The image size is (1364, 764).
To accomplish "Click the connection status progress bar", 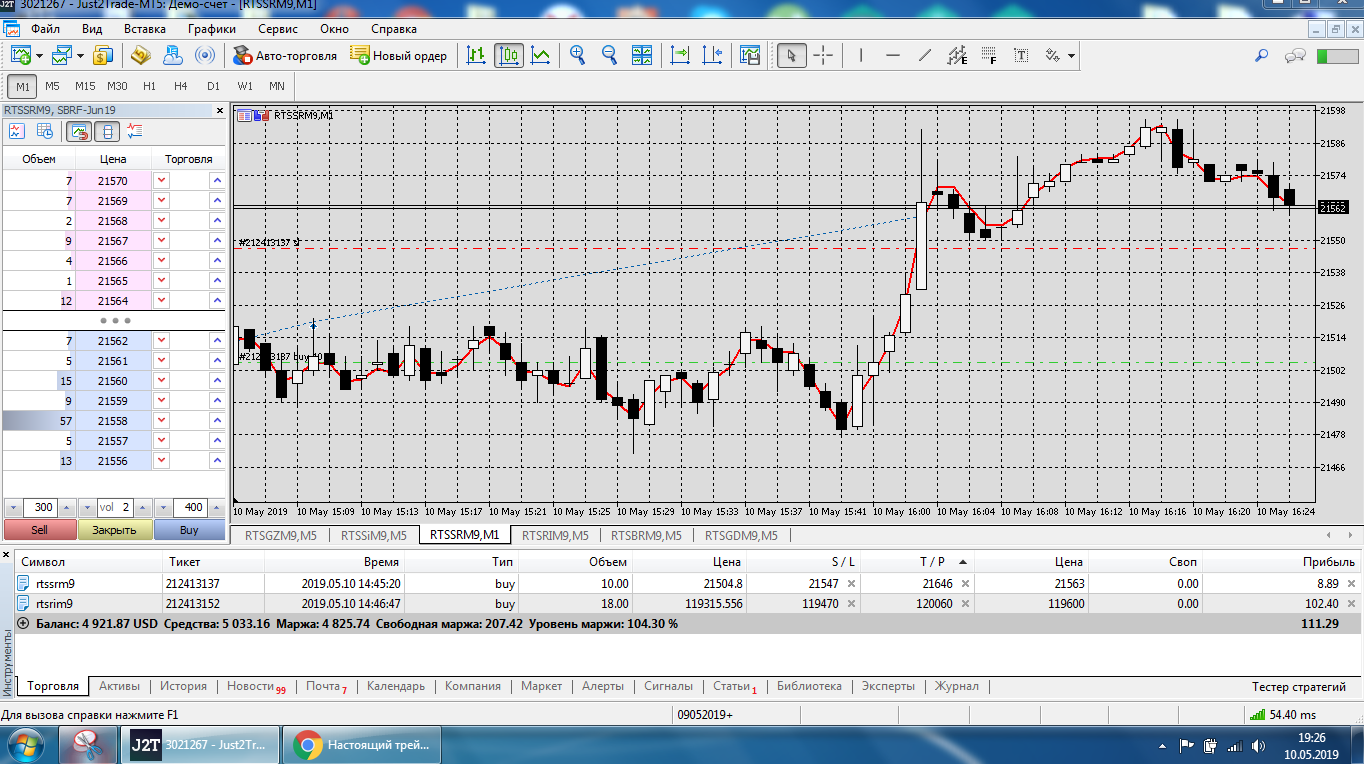I will [x=1336, y=56].
